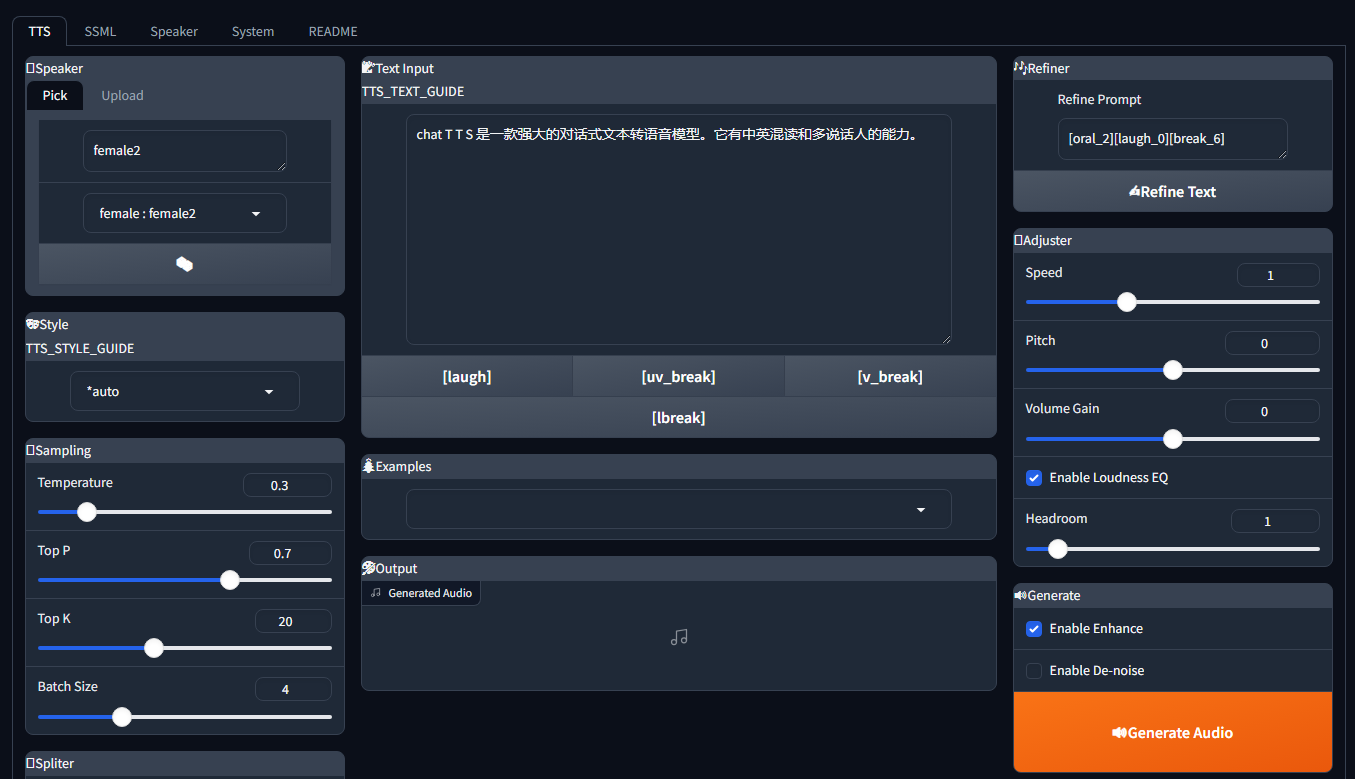Switch to the Upload speaker tab
This screenshot has height=779, width=1355.
coord(122,96)
